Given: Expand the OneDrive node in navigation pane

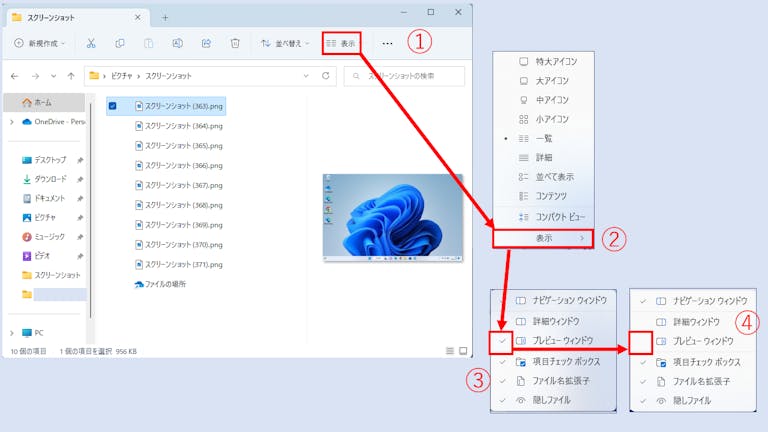Looking at the screenshot, I should 12,121.
